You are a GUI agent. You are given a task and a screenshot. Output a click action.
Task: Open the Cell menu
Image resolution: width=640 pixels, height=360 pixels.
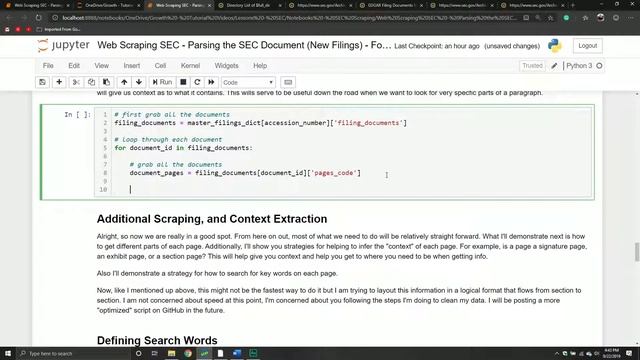(160, 66)
